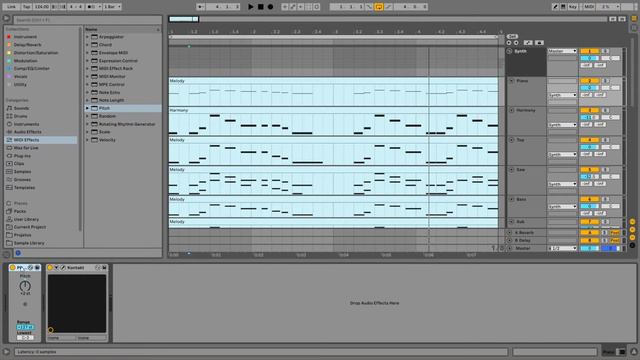Toggle the info view triangle icon
Viewport: 640px width, 360px height.
click(x=6, y=351)
